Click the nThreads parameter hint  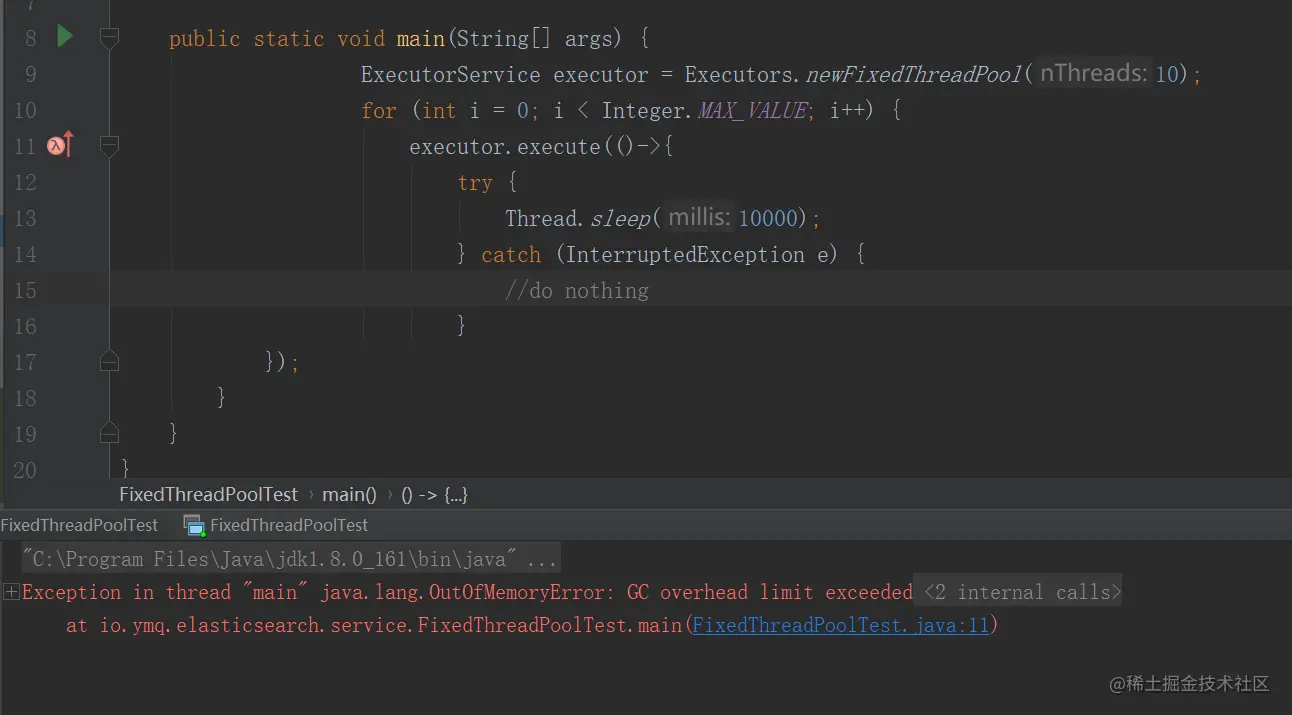coord(1093,73)
